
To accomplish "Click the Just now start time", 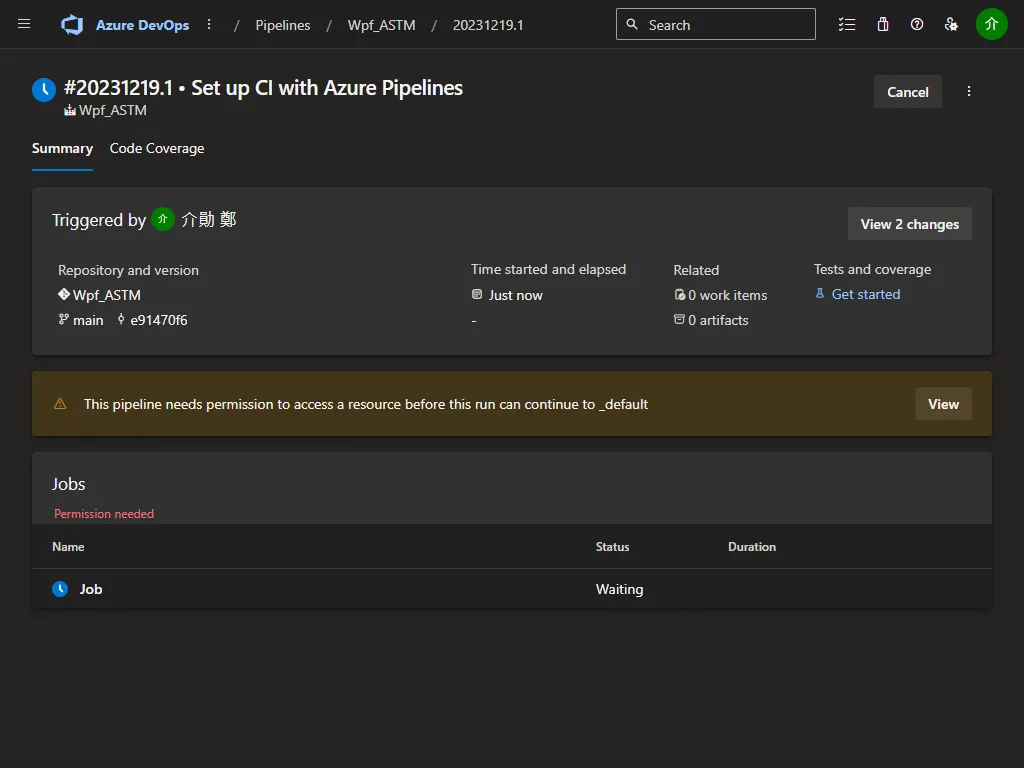I will (515, 295).
